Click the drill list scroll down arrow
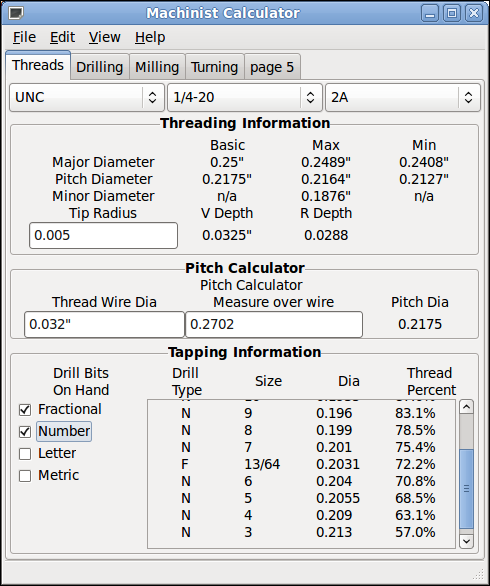This screenshot has height=586, width=490. (466, 541)
